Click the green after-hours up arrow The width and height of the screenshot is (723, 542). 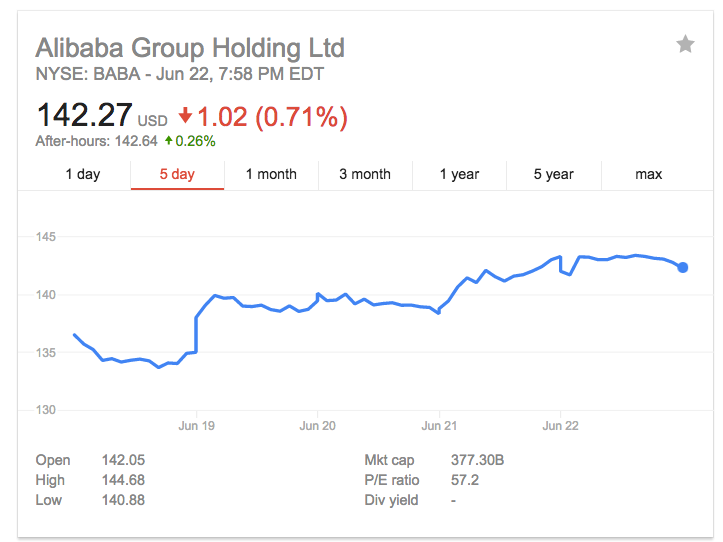click(169, 141)
